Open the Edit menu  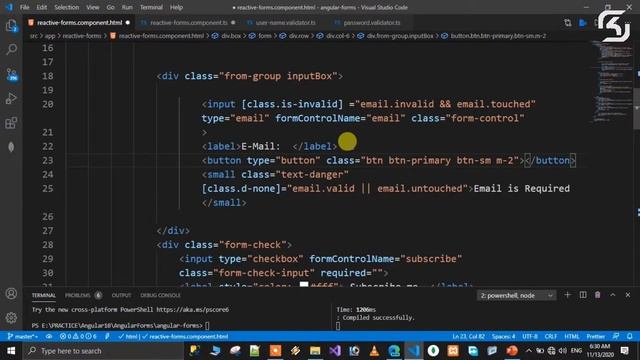pyautogui.click(x=42, y=7)
